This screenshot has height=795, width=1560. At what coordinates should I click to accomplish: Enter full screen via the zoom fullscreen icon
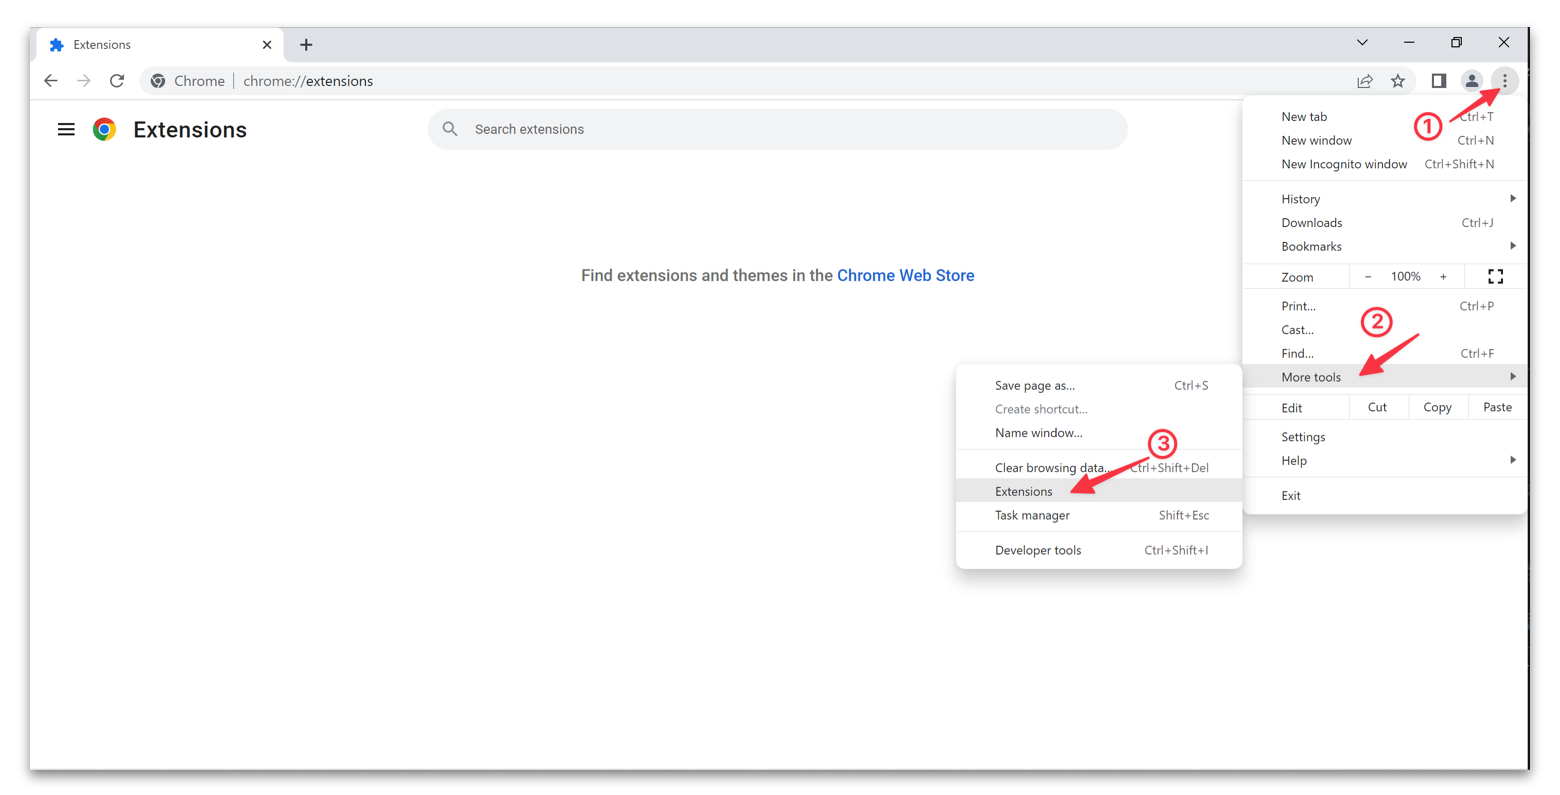click(1495, 276)
